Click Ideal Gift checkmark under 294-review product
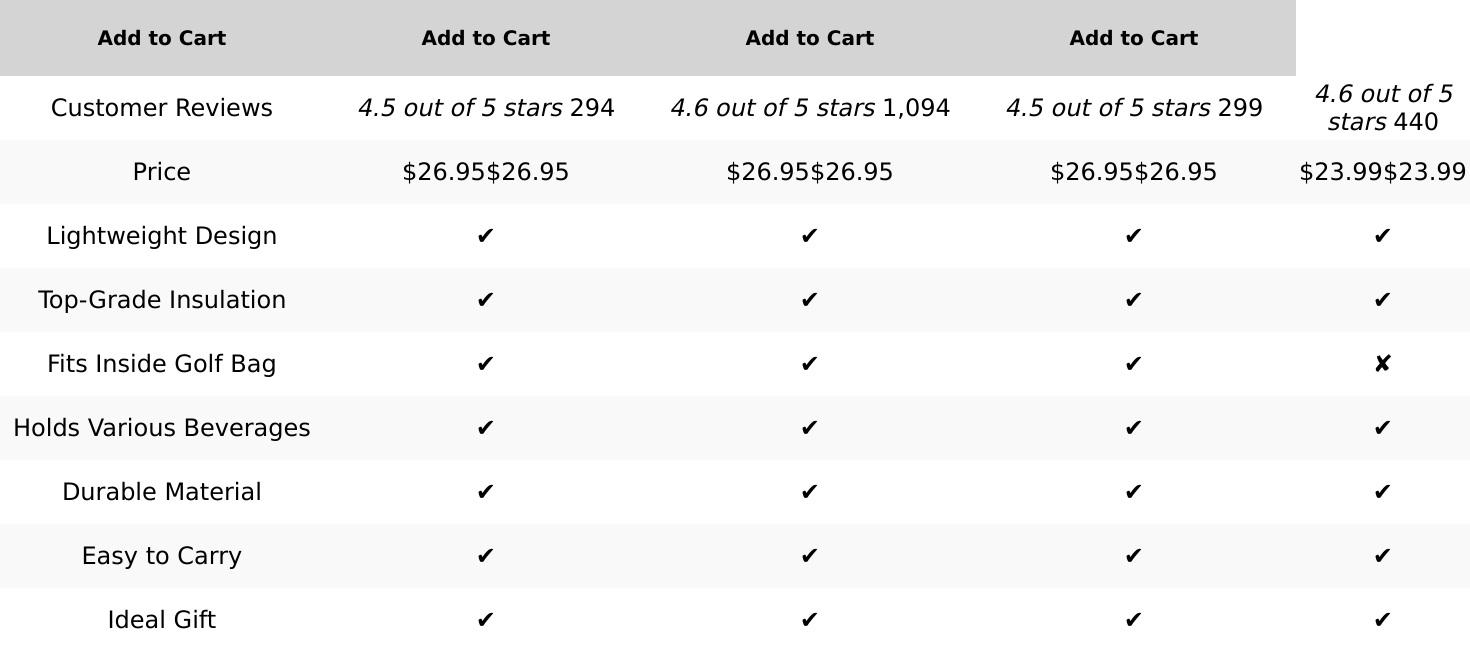Image resolution: width=1470 pixels, height=652 pixels. coord(486,620)
